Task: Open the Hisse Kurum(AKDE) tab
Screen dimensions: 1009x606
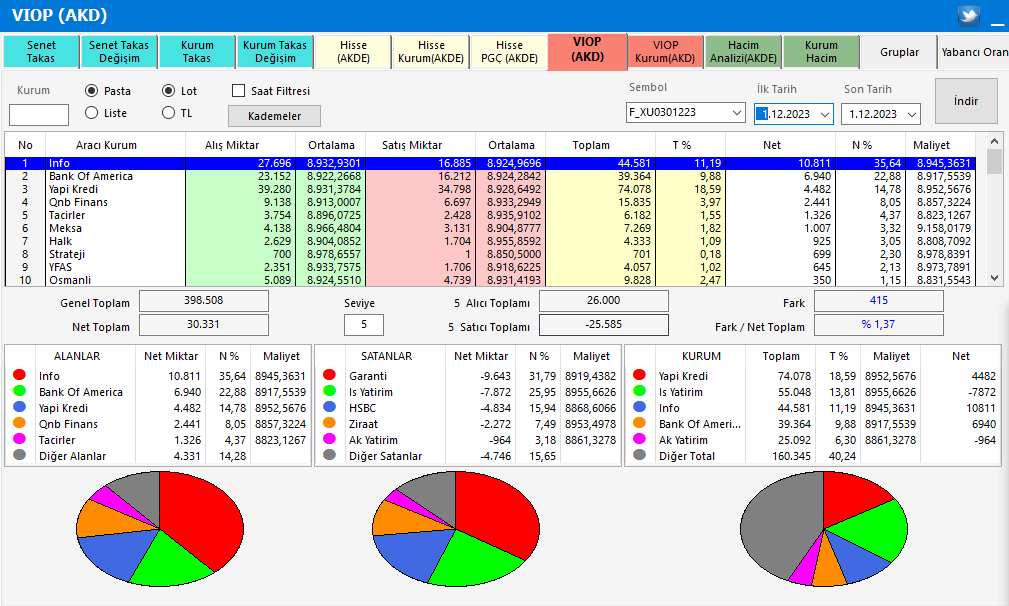Action: click(x=431, y=51)
